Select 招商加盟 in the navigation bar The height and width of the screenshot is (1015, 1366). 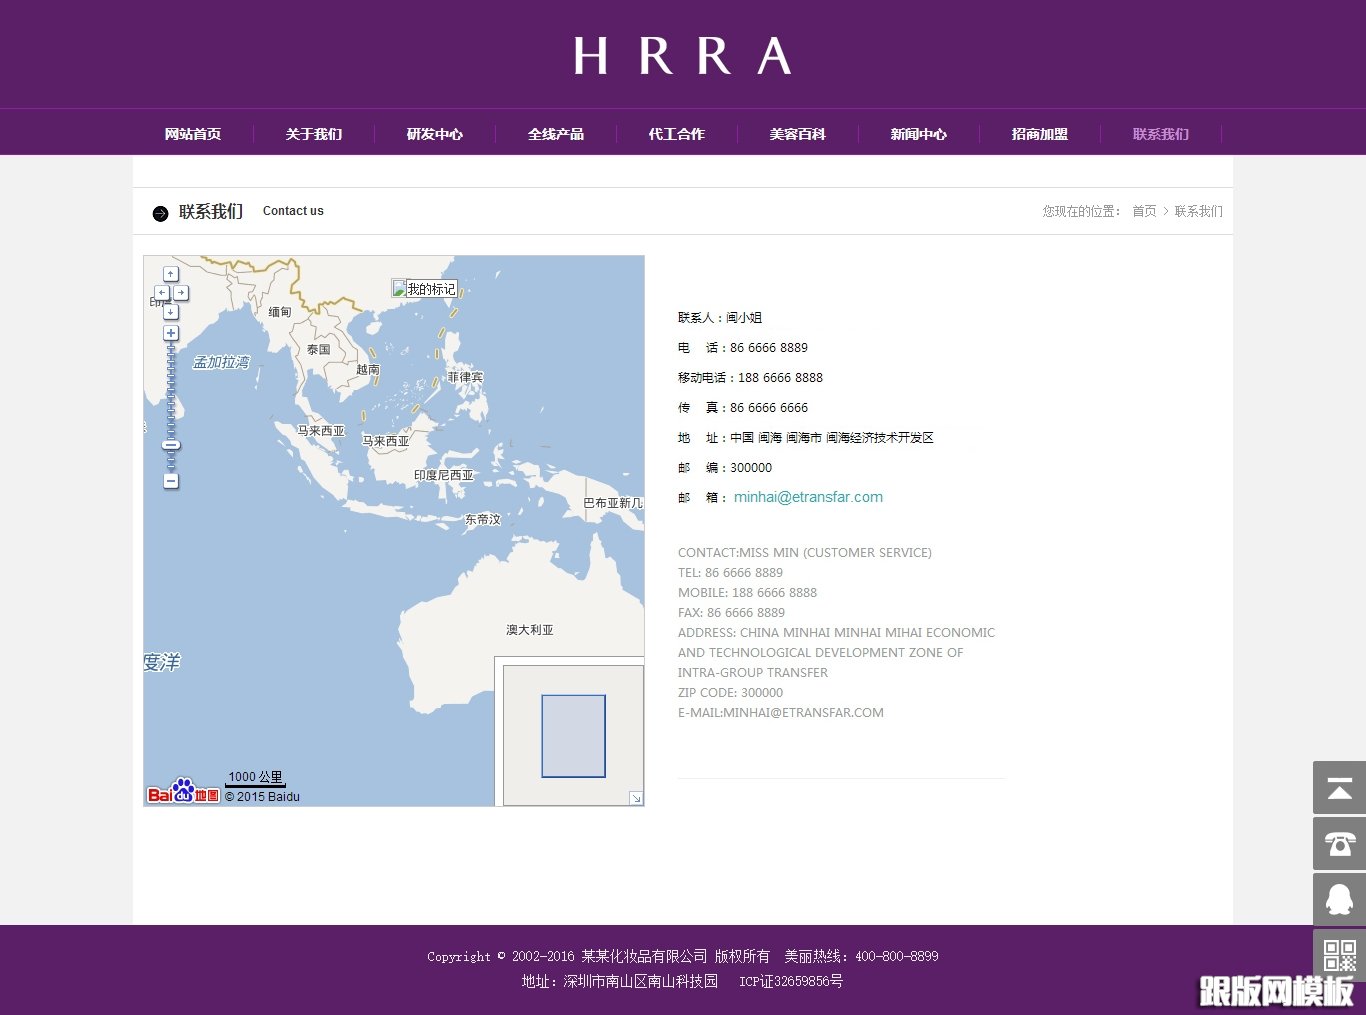click(1040, 134)
